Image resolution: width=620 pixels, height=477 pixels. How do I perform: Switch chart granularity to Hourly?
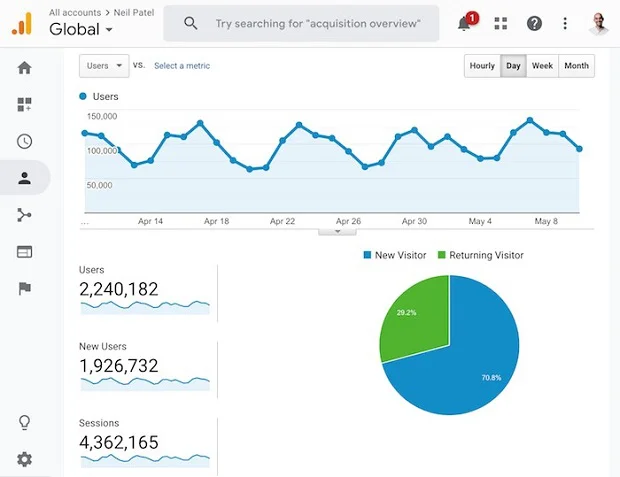[x=482, y=66]
